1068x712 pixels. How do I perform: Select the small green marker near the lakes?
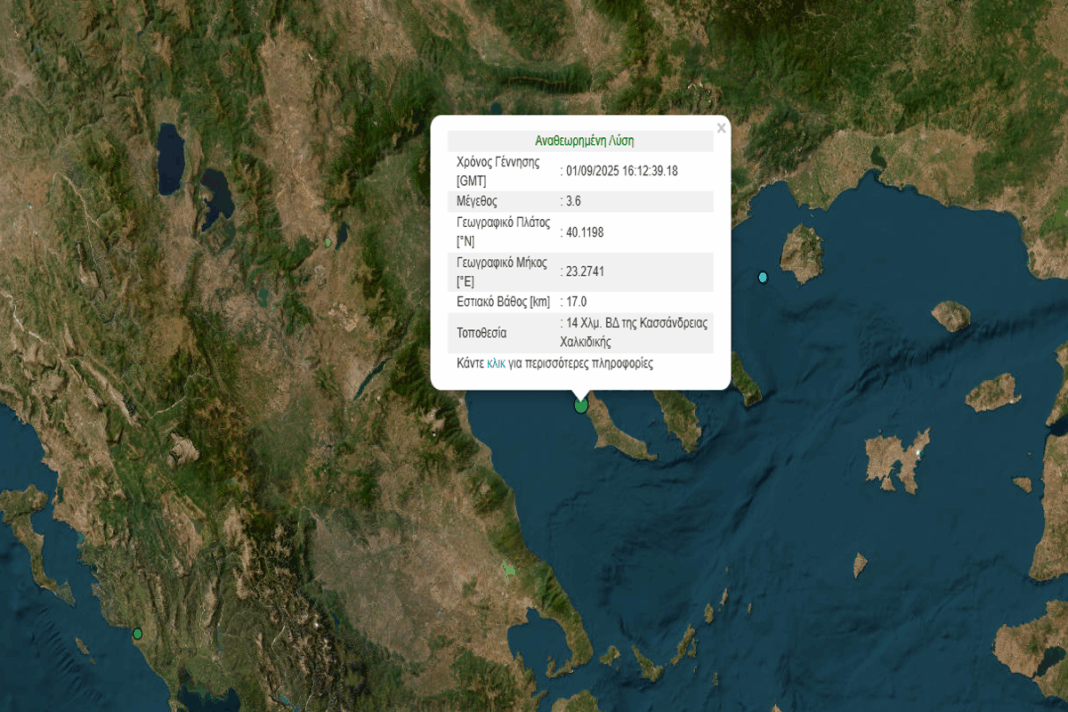tap(327, 242)
